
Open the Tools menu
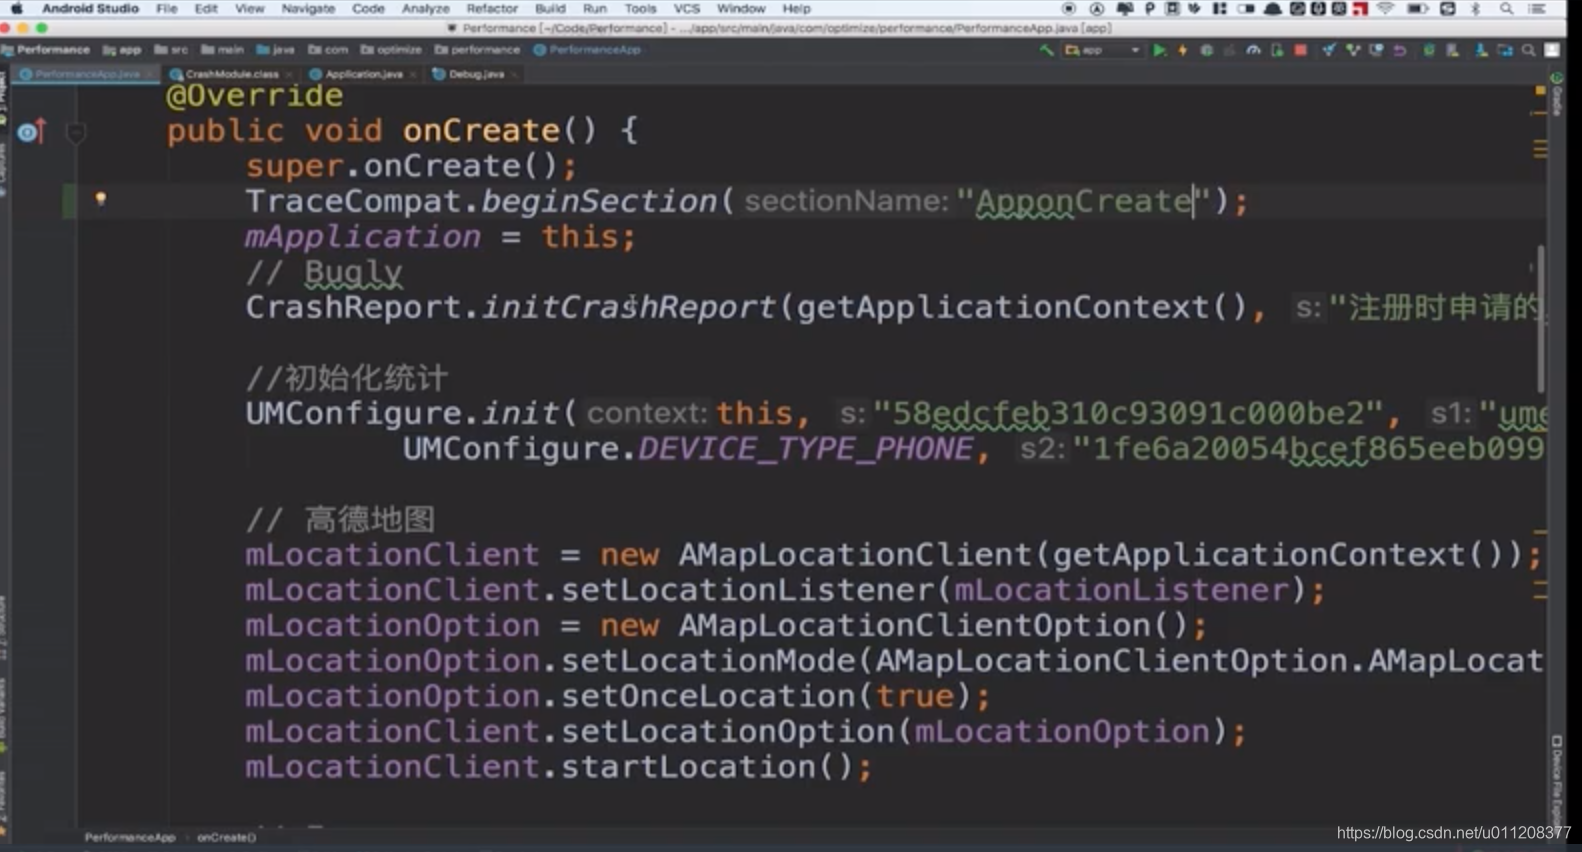click(640, 8)
